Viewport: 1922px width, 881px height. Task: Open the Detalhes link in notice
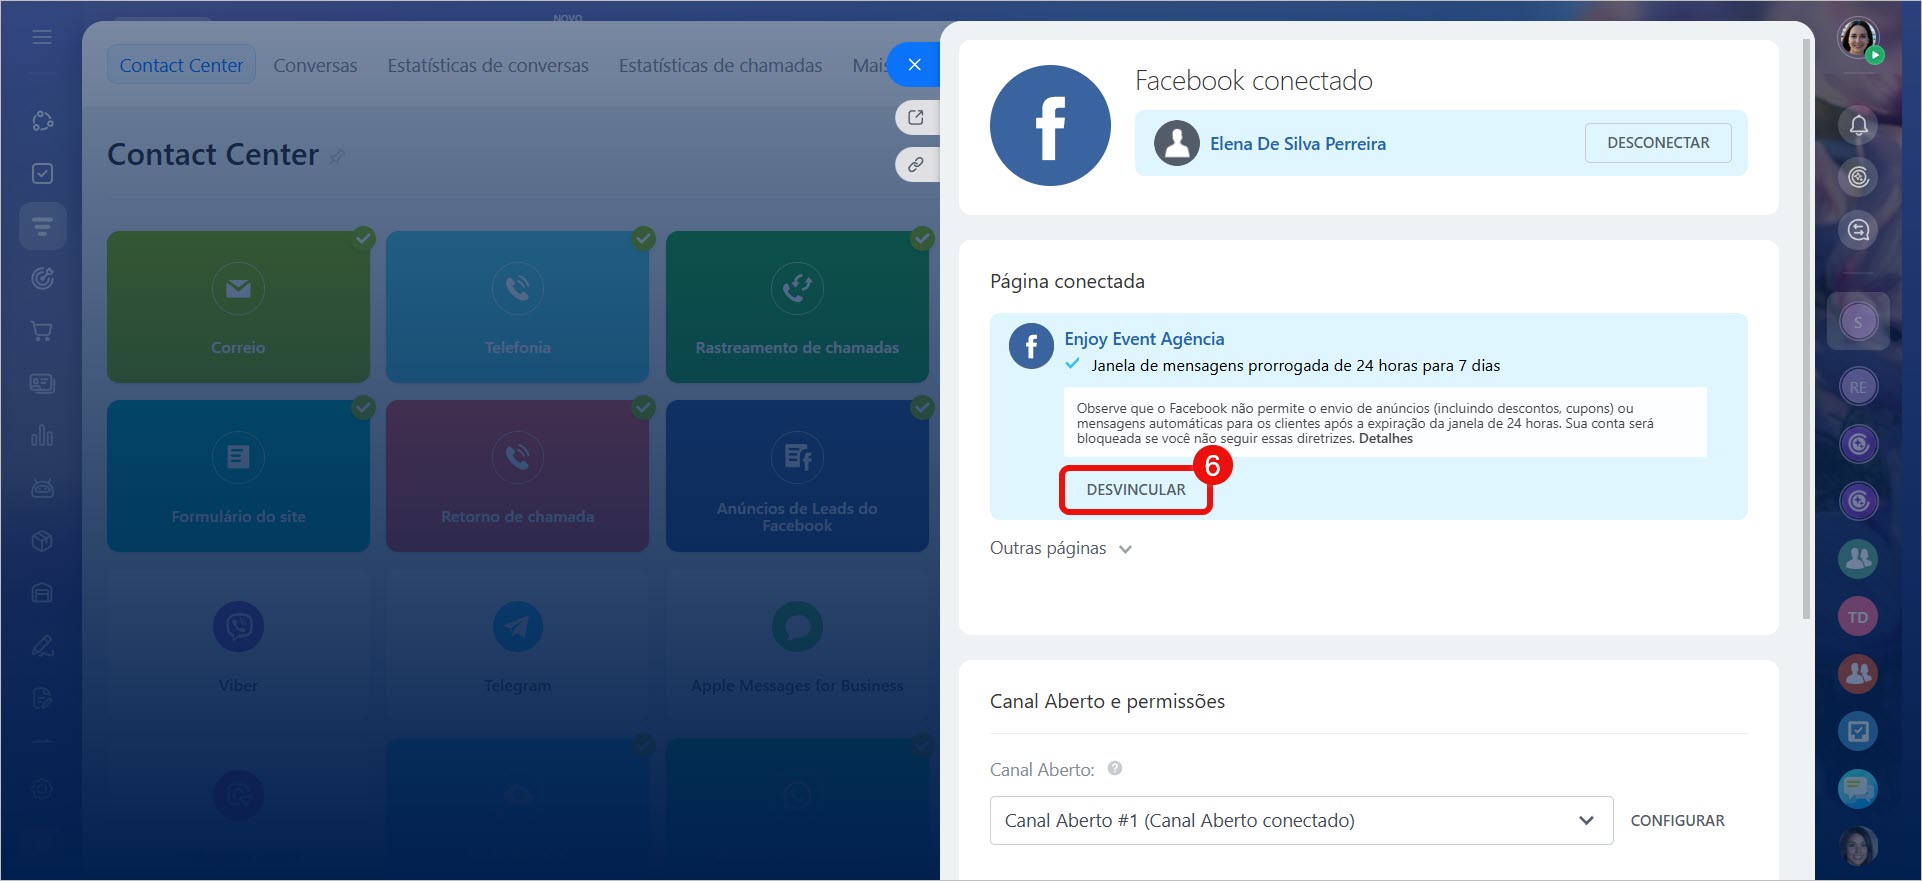coord(1385,439)
